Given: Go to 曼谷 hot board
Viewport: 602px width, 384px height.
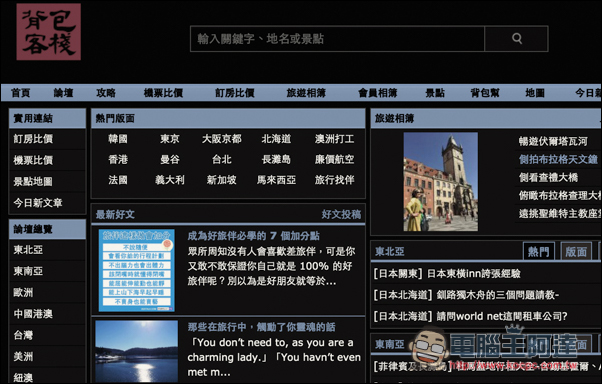Looking at the screenshot, I should point(170,159).
